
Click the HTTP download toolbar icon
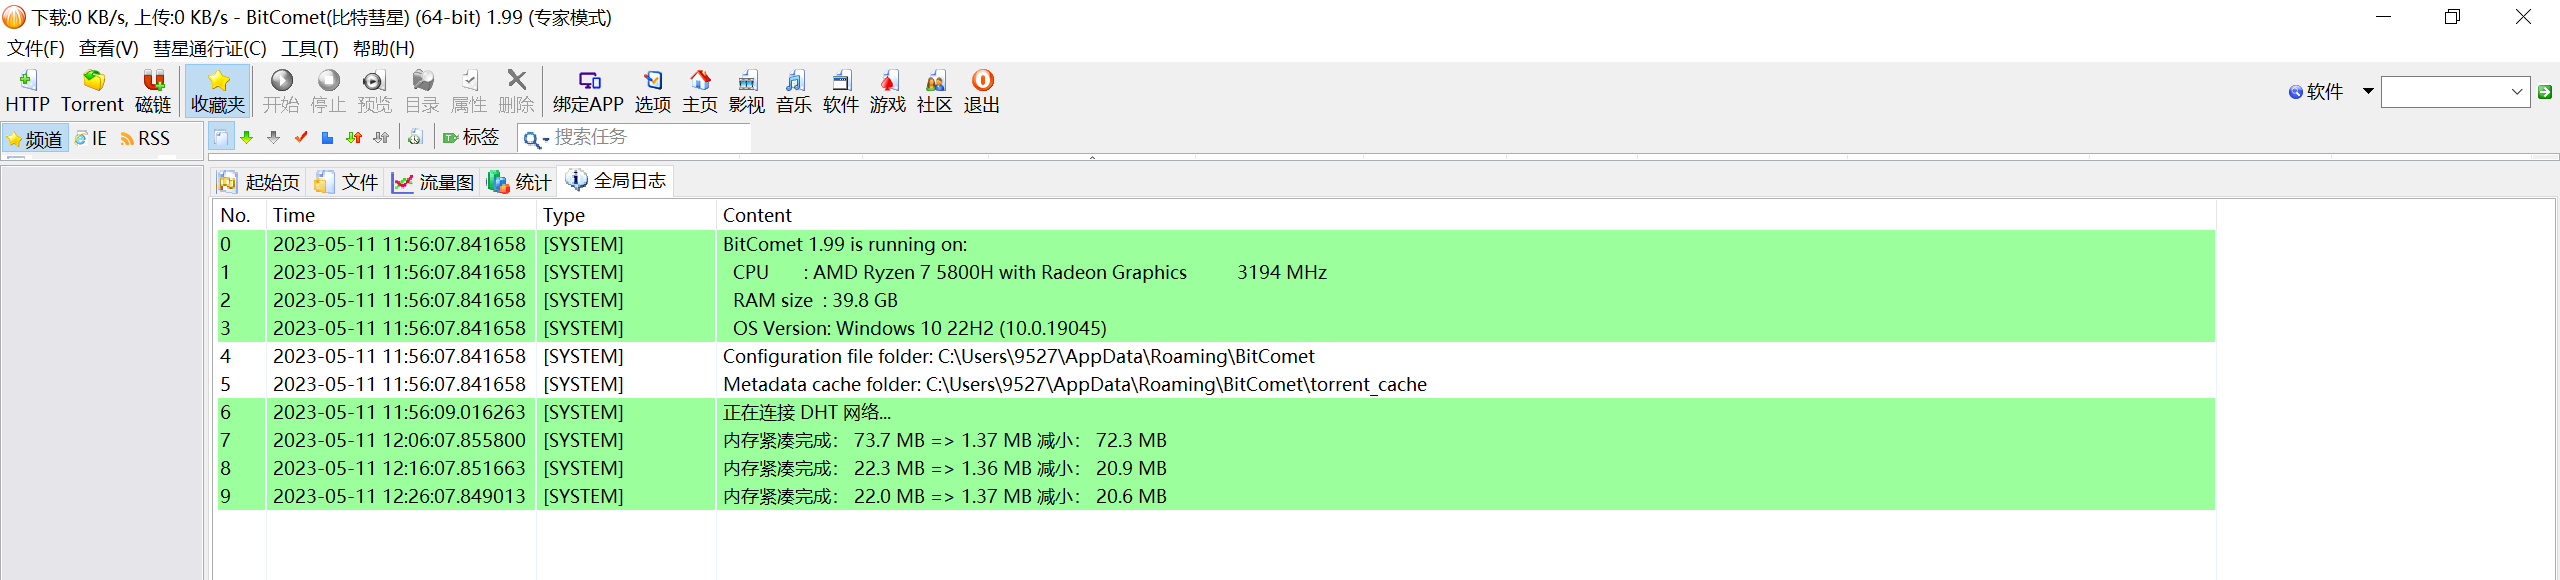(x=27, y=91)
